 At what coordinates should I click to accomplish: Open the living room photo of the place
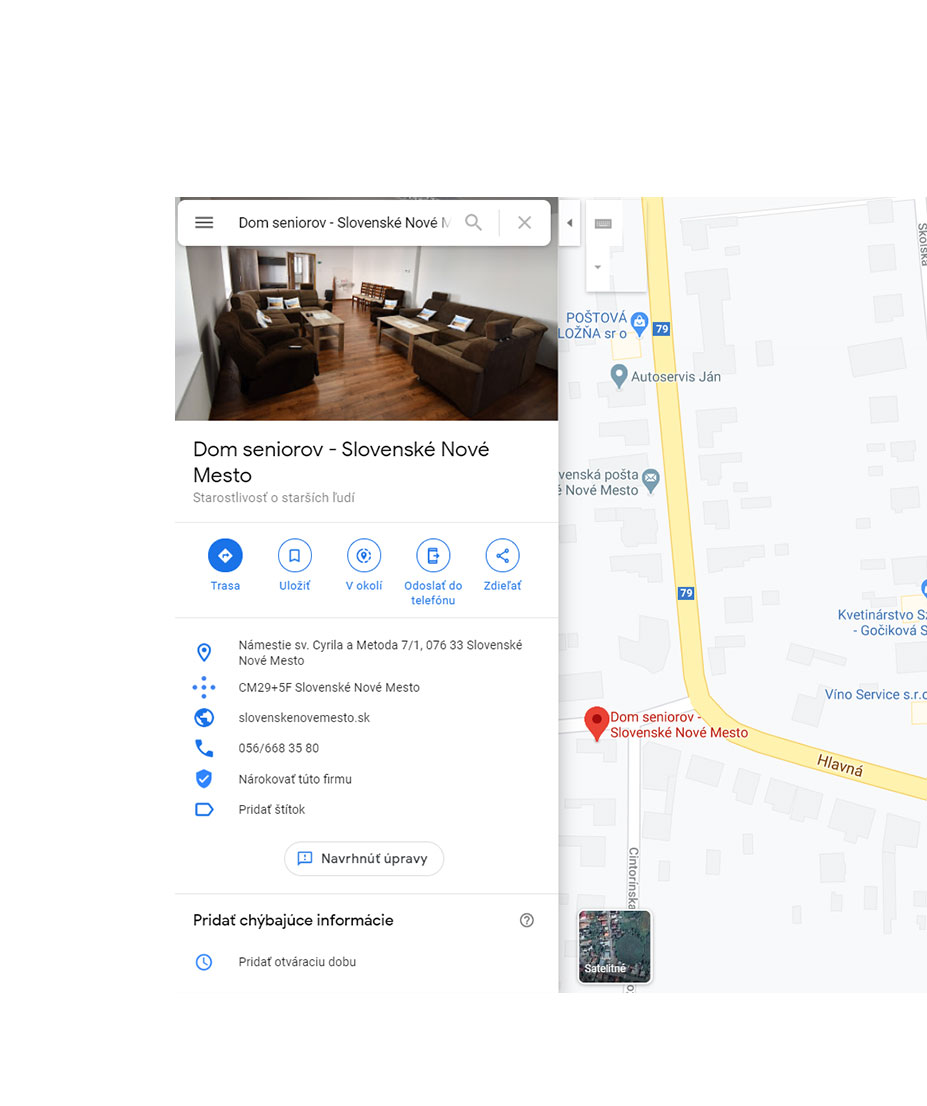(x=366, y=333)
